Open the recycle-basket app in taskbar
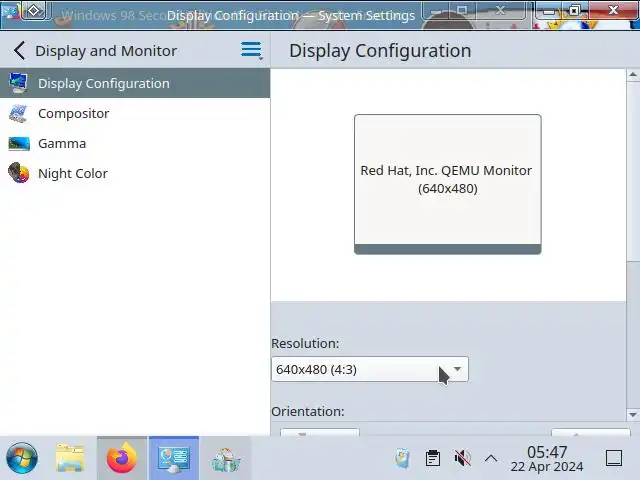The height and width of the screenshot is (480, 640). (225, 459)
